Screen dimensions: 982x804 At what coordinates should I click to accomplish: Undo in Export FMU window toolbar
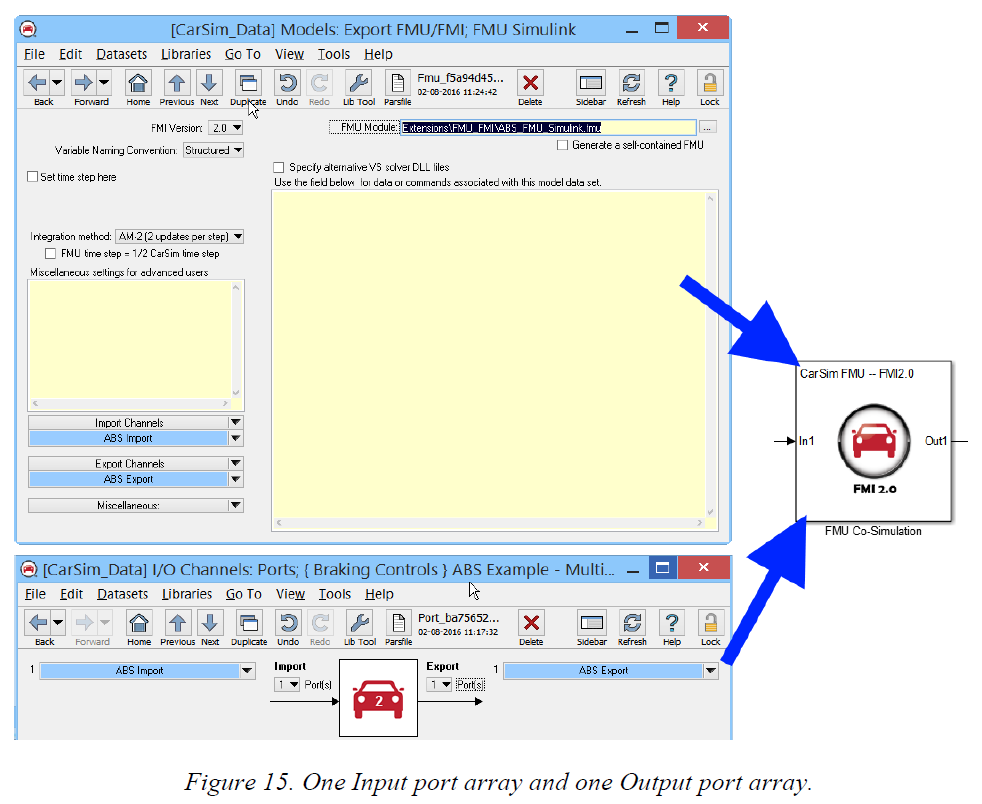287,83
